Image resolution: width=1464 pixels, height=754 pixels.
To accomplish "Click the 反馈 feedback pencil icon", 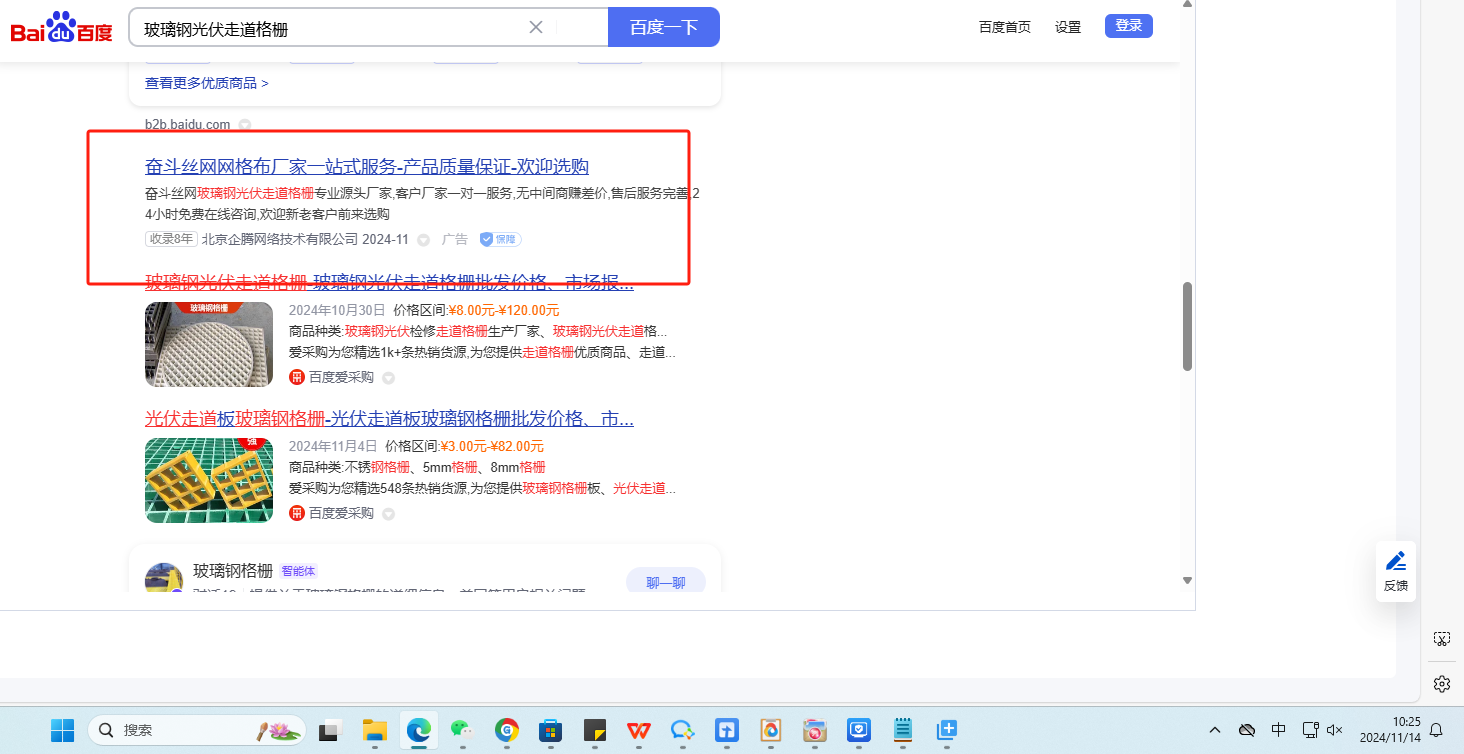I will click(x=1396, y=561).
